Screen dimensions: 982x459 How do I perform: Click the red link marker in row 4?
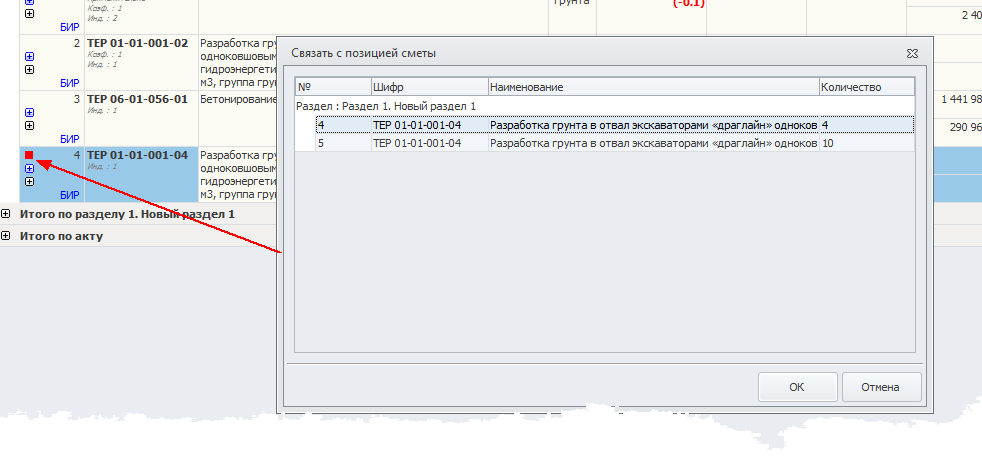click(29, 156)
